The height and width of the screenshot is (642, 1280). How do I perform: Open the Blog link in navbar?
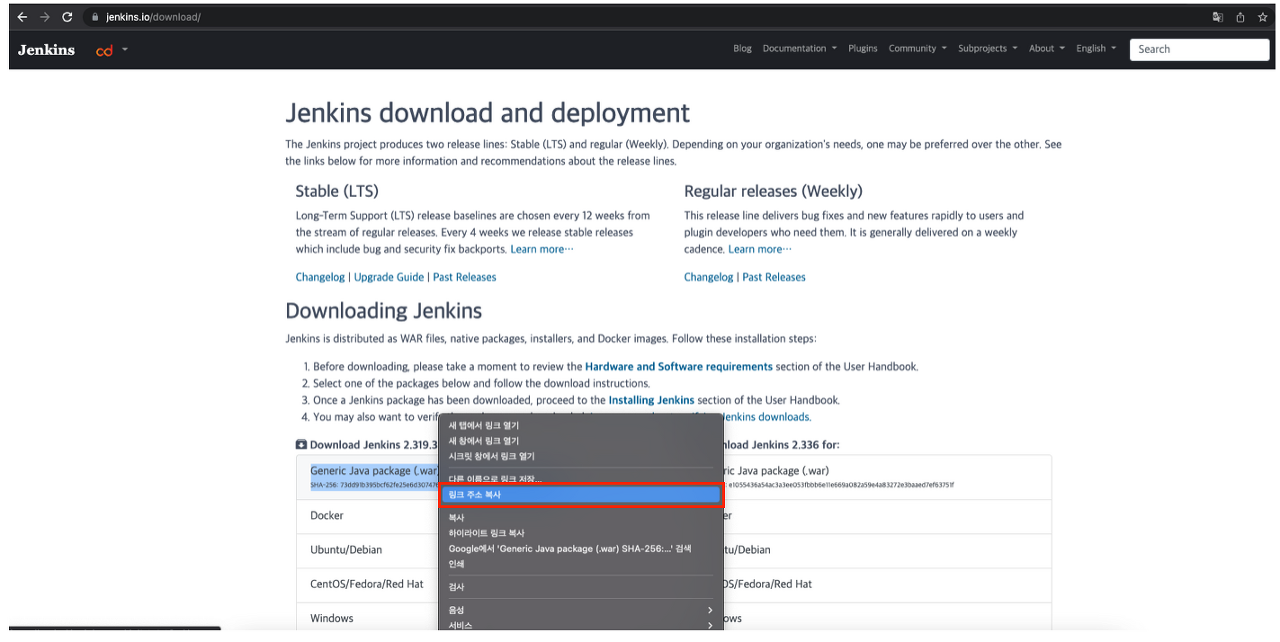[x=742, y=48]
